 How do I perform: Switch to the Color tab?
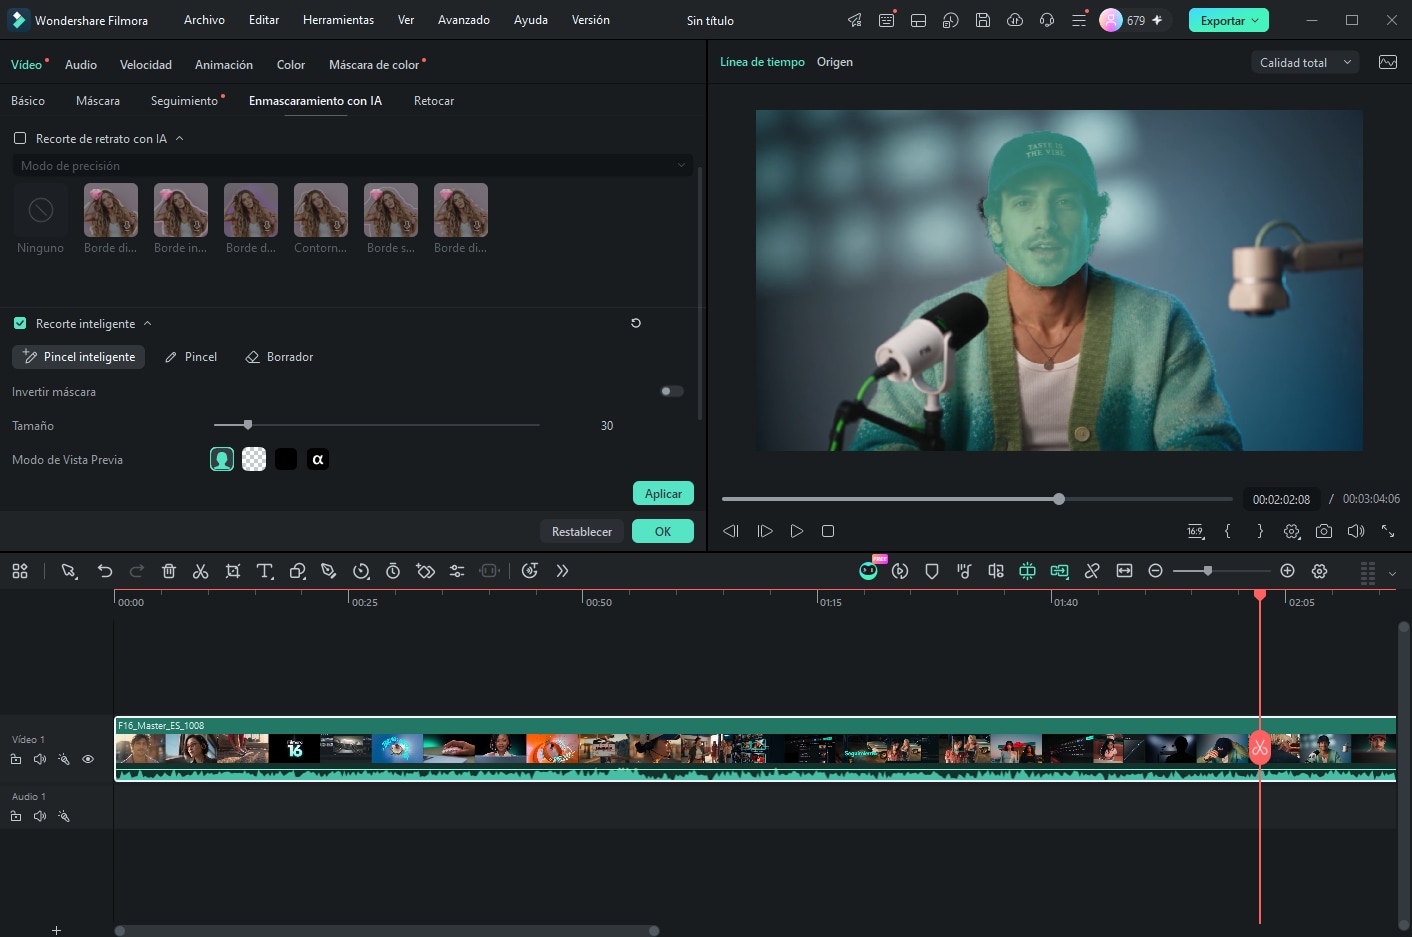291,65
